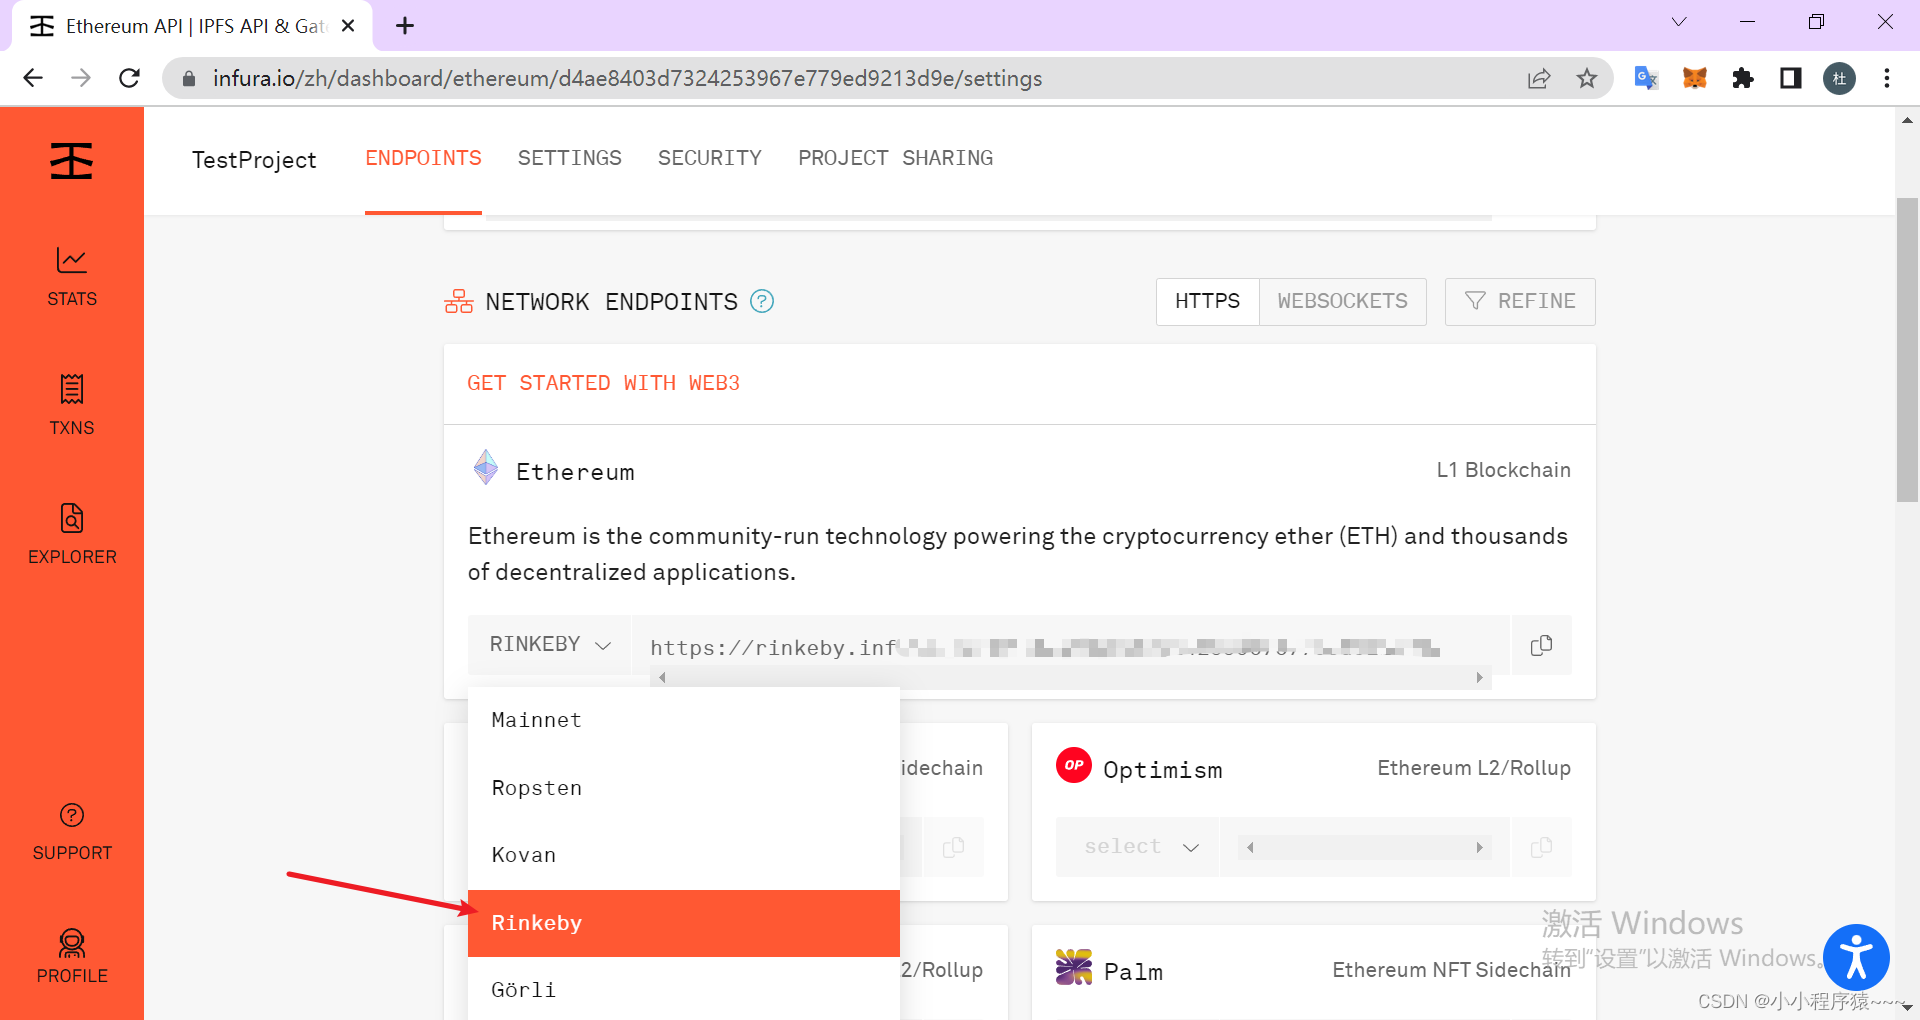Click Optimism URL scroll-left arrow
Viewport: 1920px width, 1020px height.
tap(1250, 848)
